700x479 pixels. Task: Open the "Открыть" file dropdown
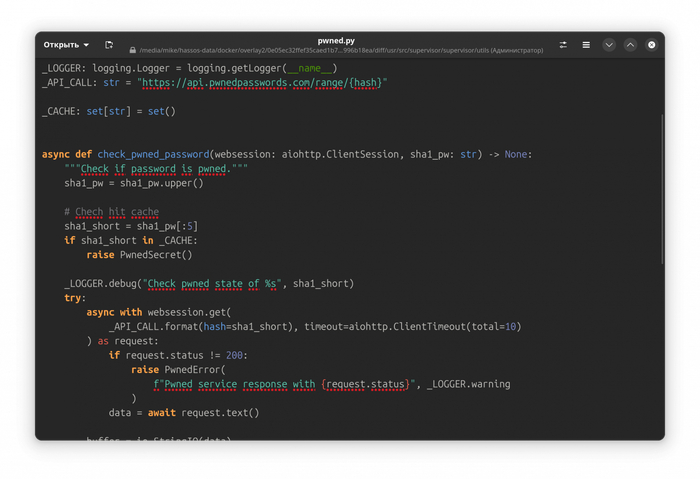66,45
